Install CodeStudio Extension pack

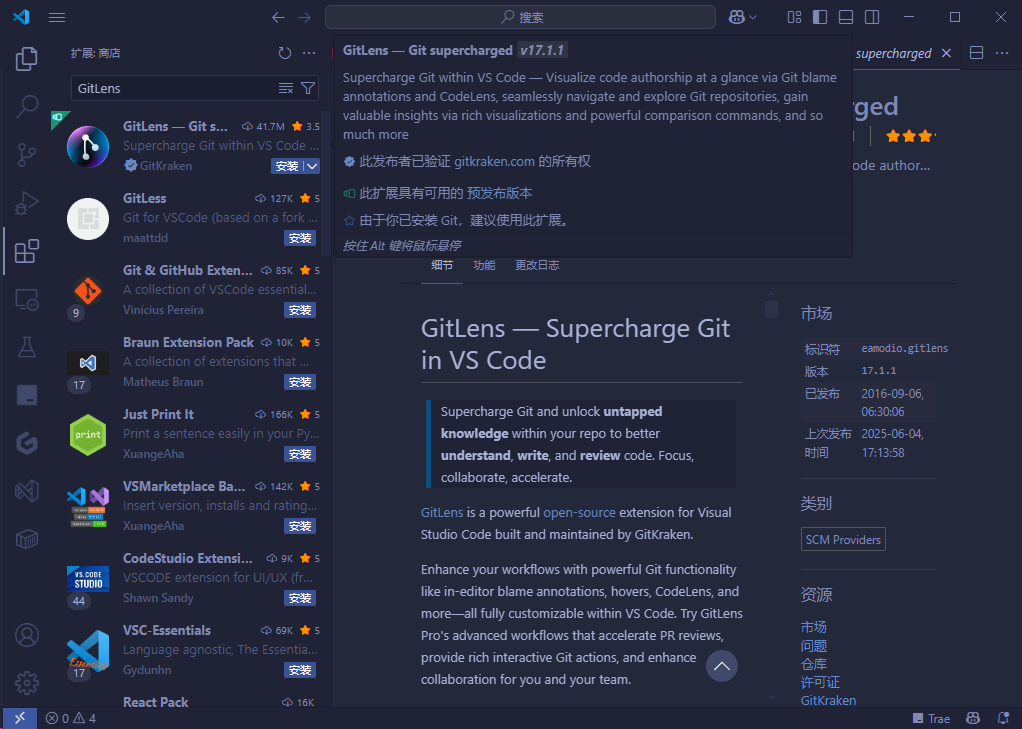coord(300,598)
